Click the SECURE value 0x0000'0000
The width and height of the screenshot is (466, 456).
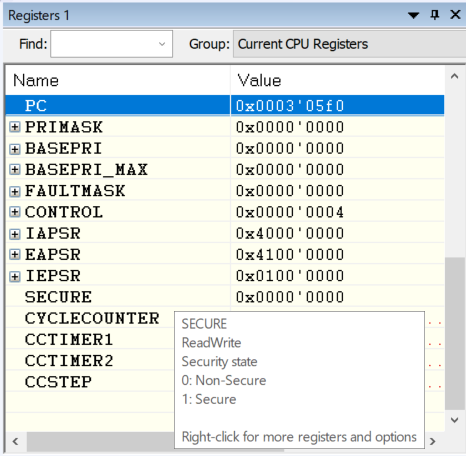290,297
